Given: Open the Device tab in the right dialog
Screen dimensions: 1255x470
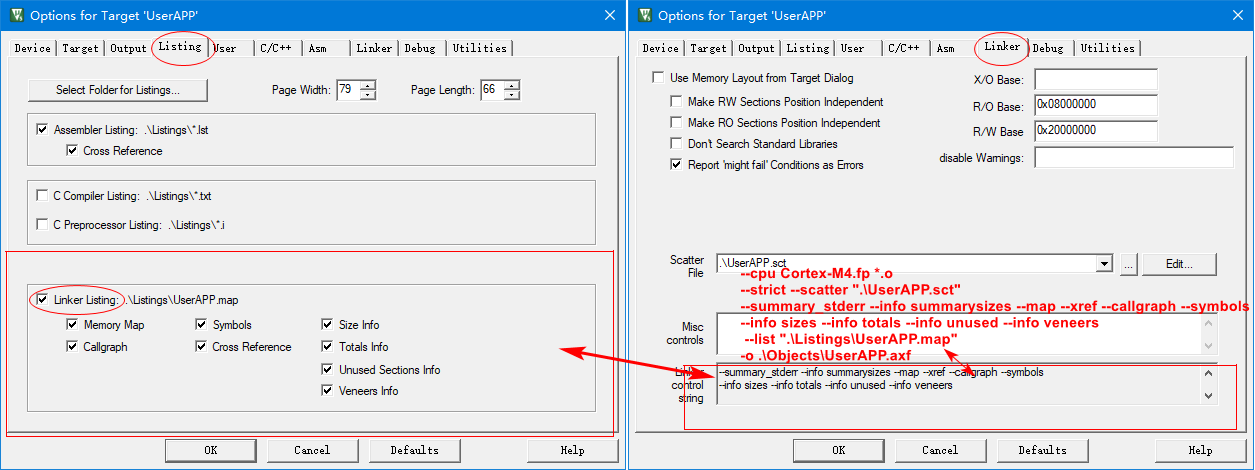Looking at the screenshot, I should click(660, 48).
